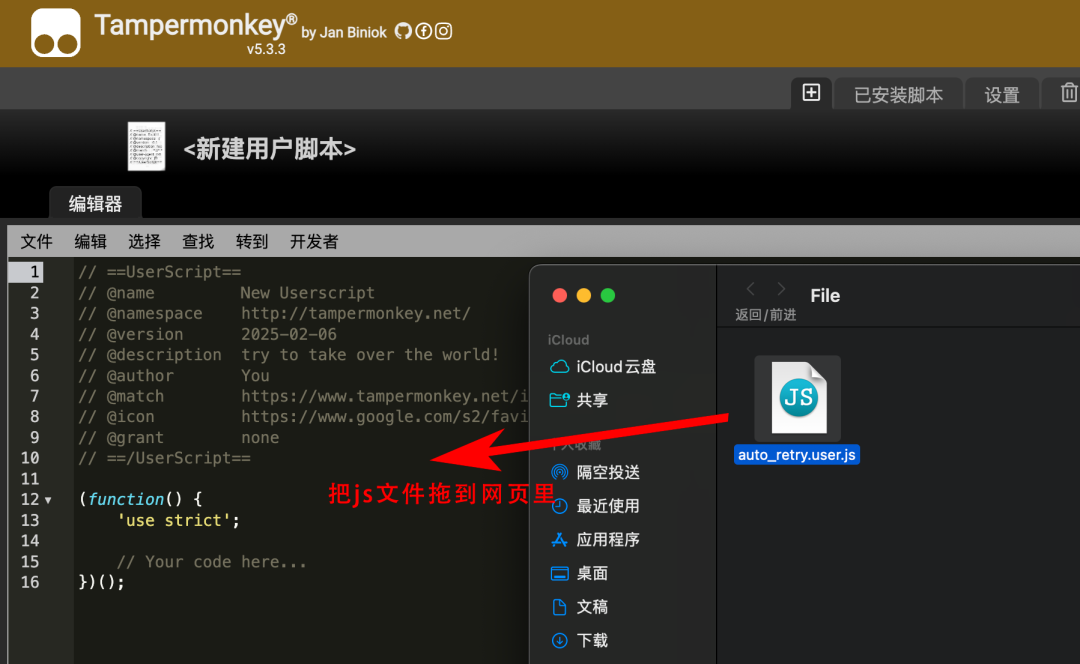Open the 设置 tab
The width and height of the screenshot is (1080, 664).
[x=1001, y=94]
